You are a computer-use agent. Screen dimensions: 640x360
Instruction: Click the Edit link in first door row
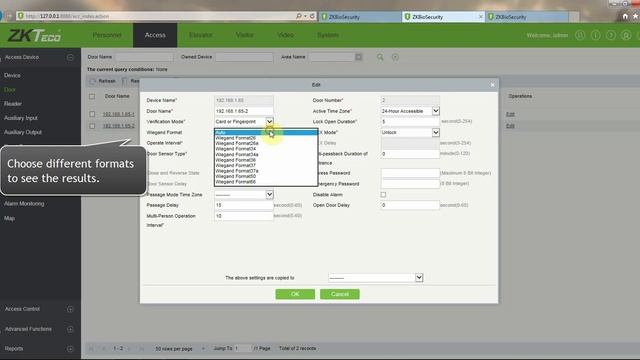tap(510, 114)
